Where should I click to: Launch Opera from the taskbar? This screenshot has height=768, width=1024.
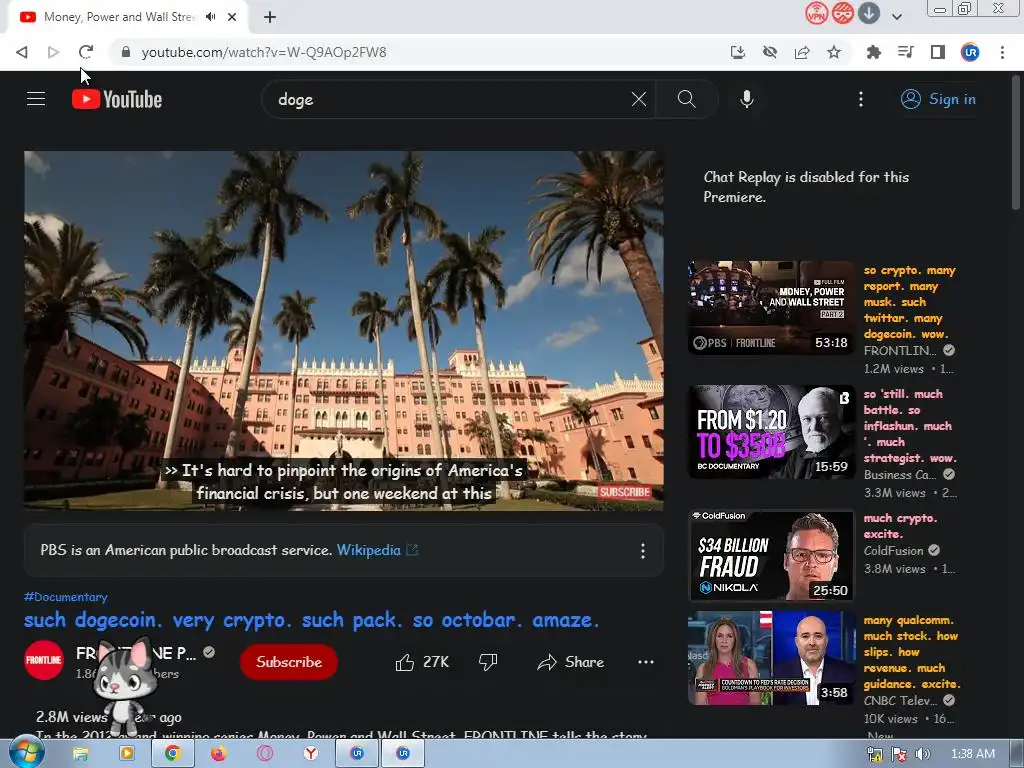click(264, 754)
